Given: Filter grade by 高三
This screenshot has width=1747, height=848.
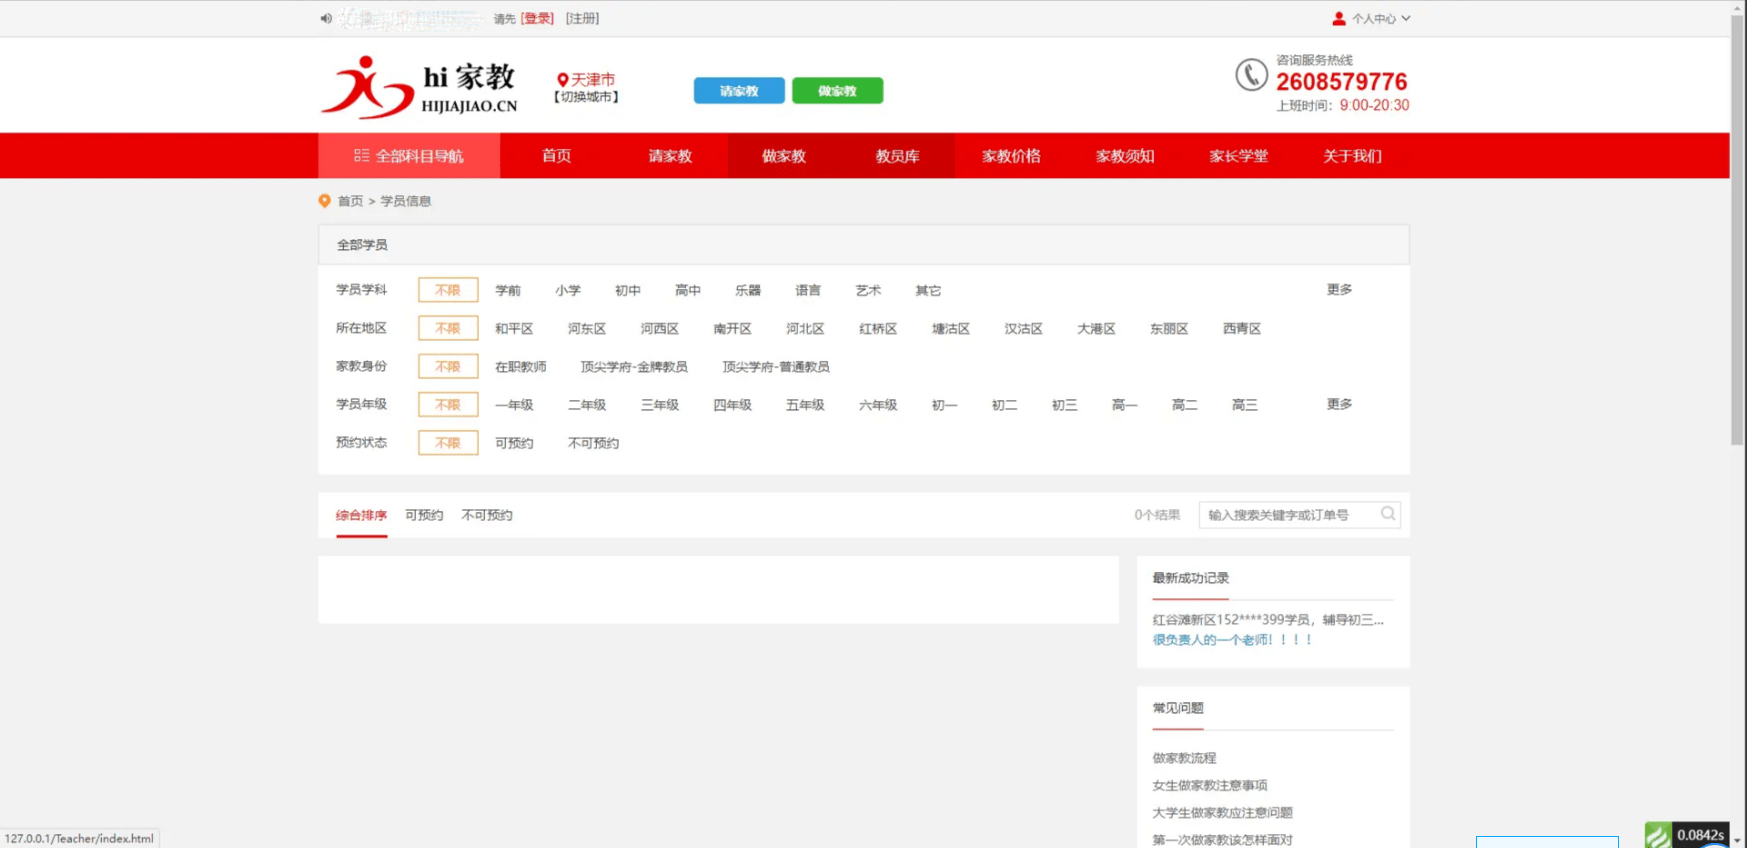Looking at the screenshot, I should coord(1245,404).
